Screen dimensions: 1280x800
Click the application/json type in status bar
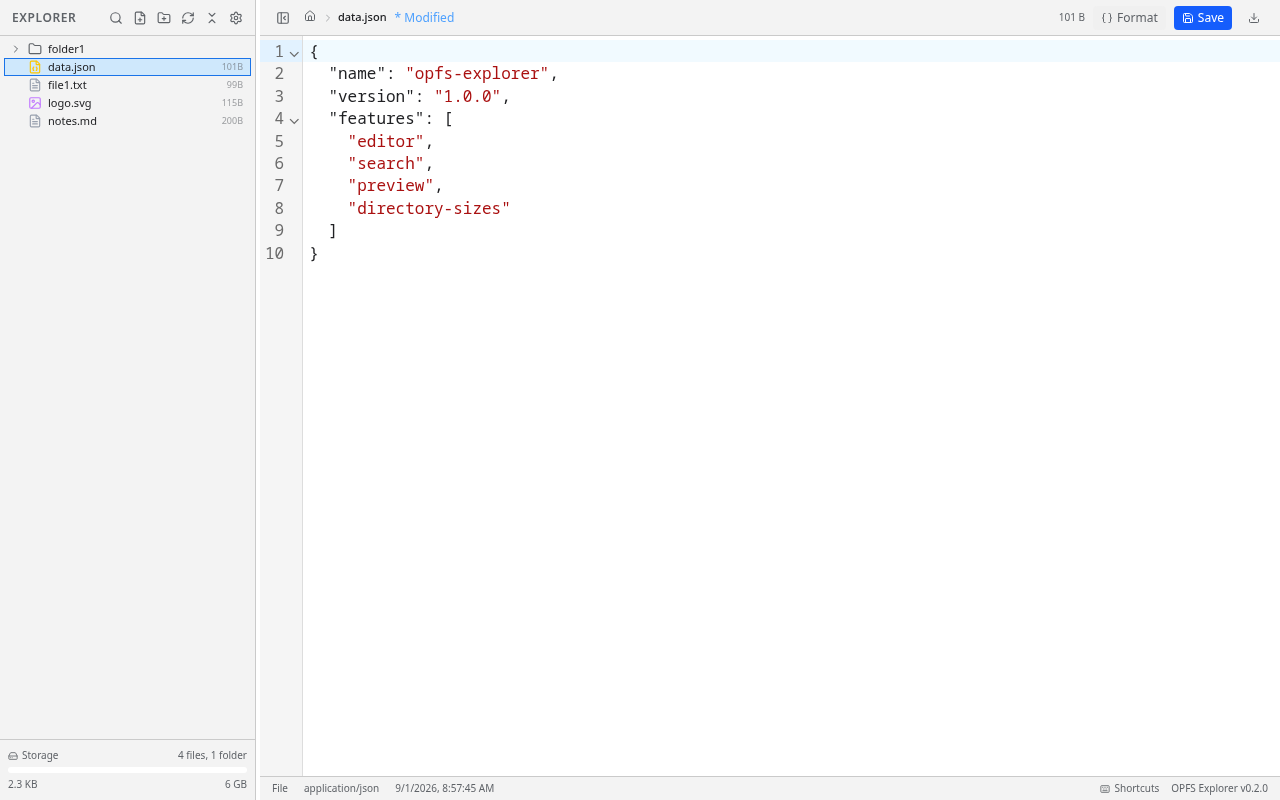coord(341,789)
